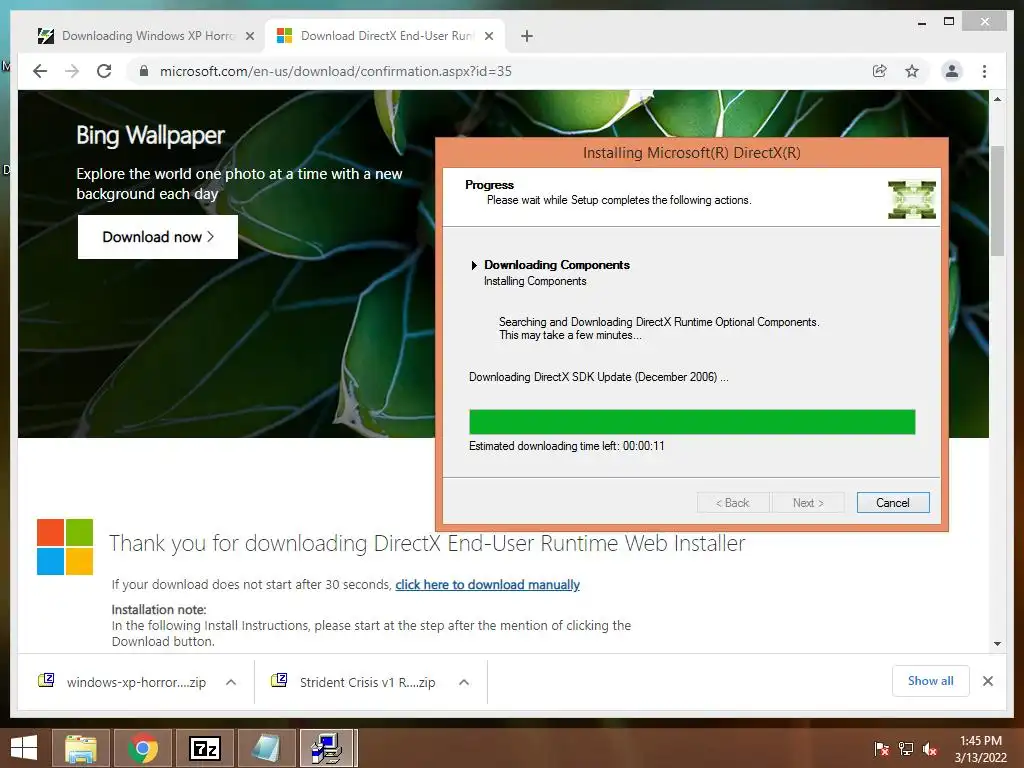This screenshot has height=768, width=1024.
Task: Click the Downloading DirectX SDK Update status text
Action: point(598,377)
